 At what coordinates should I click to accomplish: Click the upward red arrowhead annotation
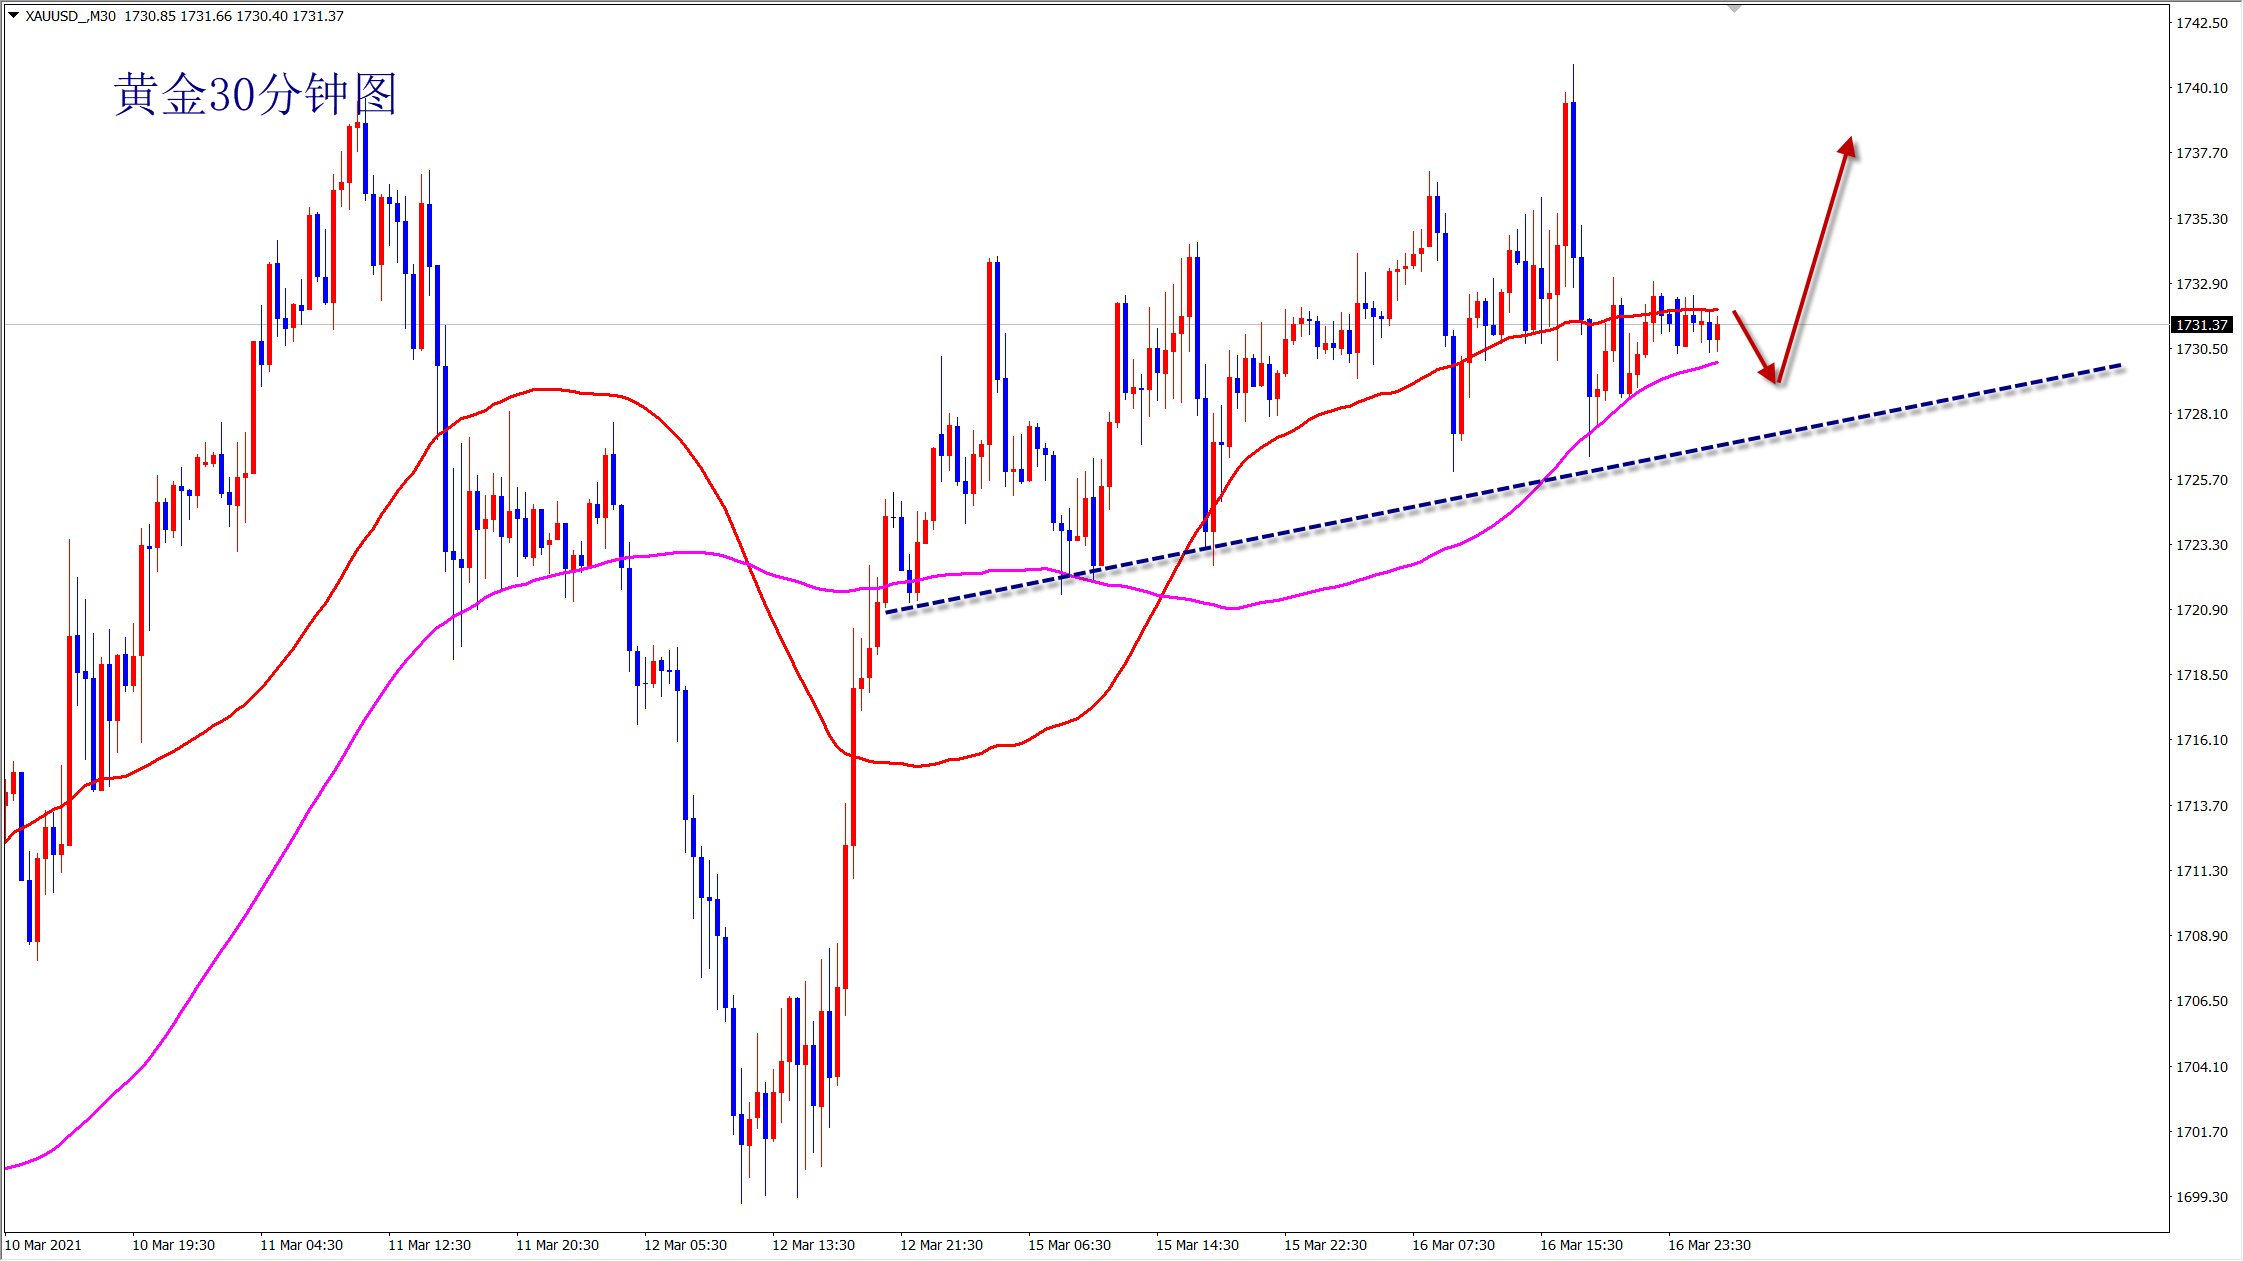[1848, 148]
